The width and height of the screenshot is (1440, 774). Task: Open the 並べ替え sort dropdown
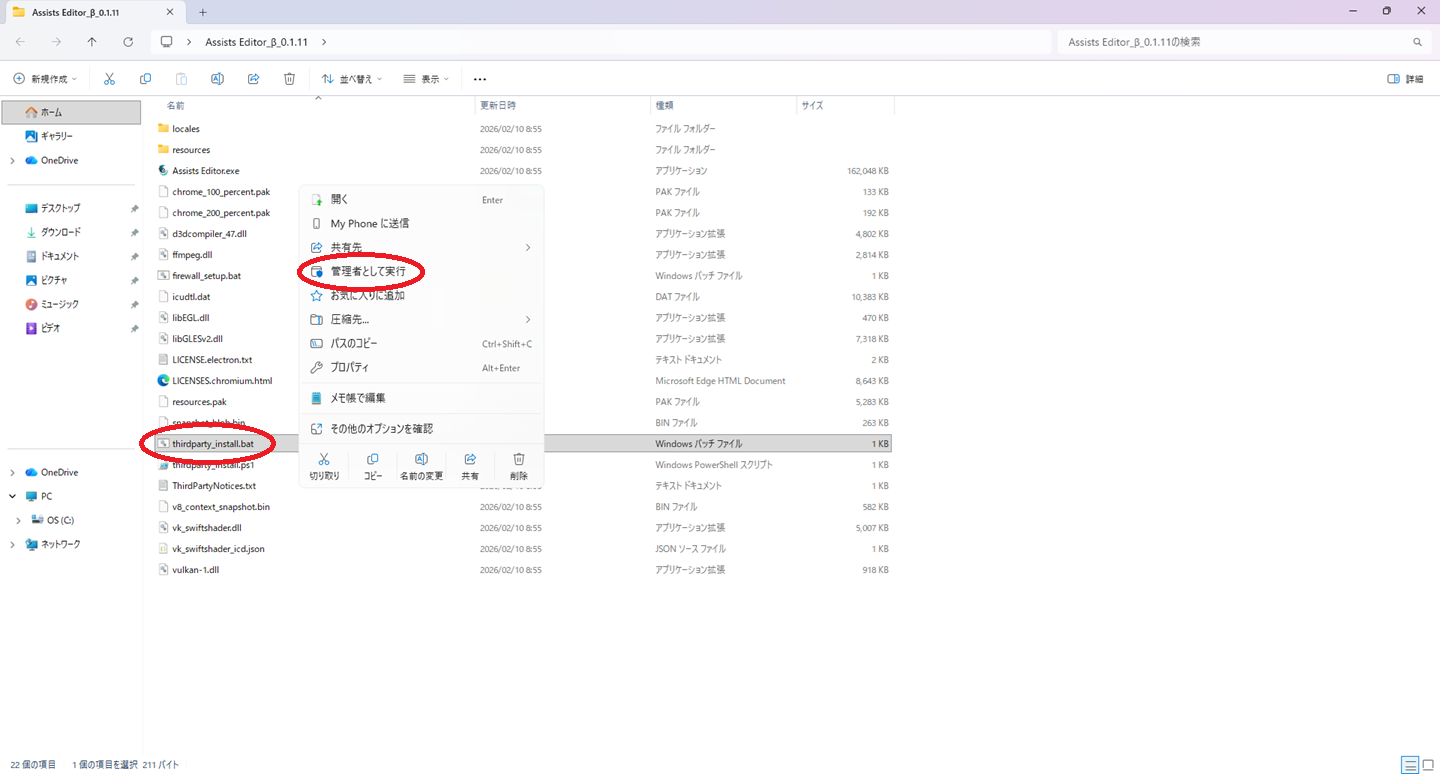click(352, 79)
